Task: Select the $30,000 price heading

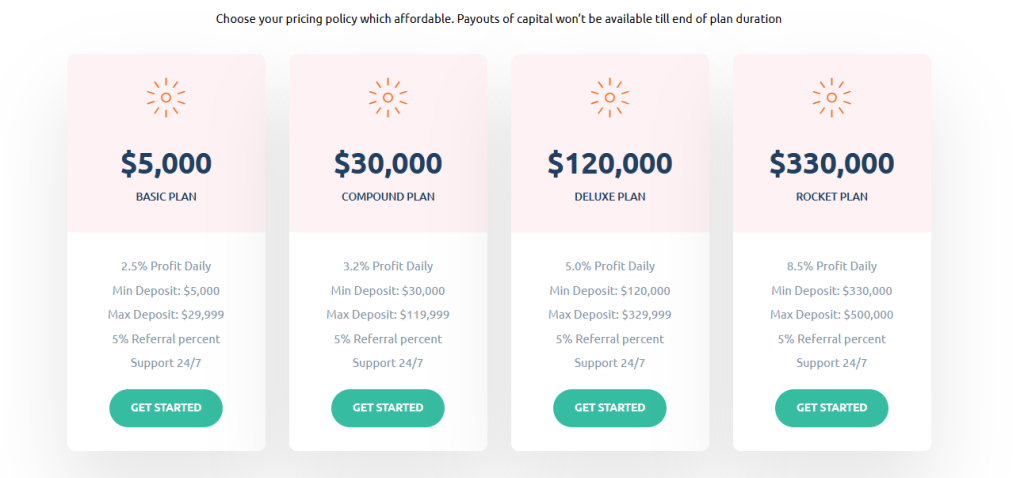Action: pos(388,163)
